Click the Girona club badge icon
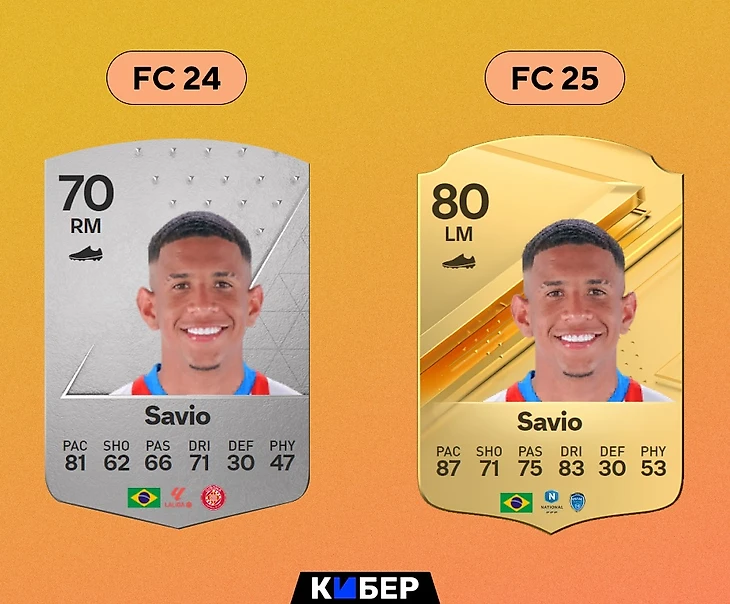This screenshot has height=604, width=730. pyautogui.click(x=213, y=498)
